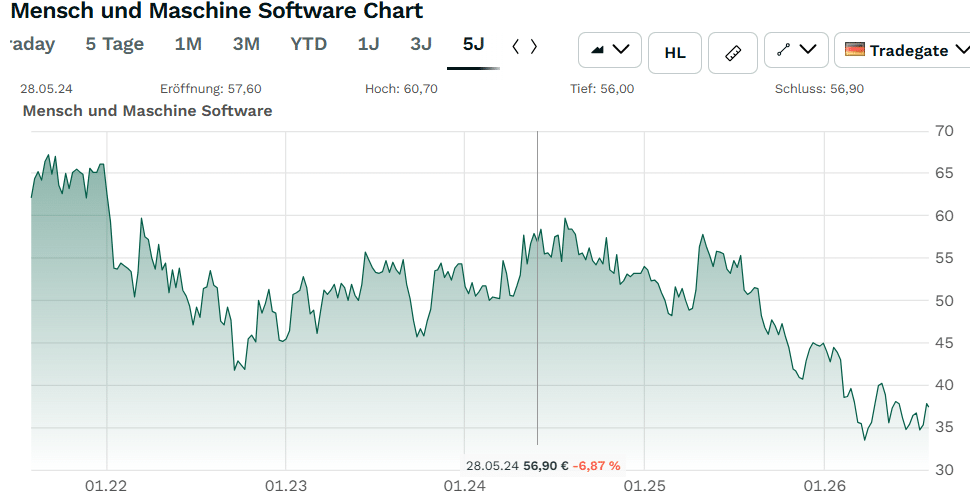The width and height of the screenshot is (970, 496).
Task: Select the 1J time range
Action: 368,45
